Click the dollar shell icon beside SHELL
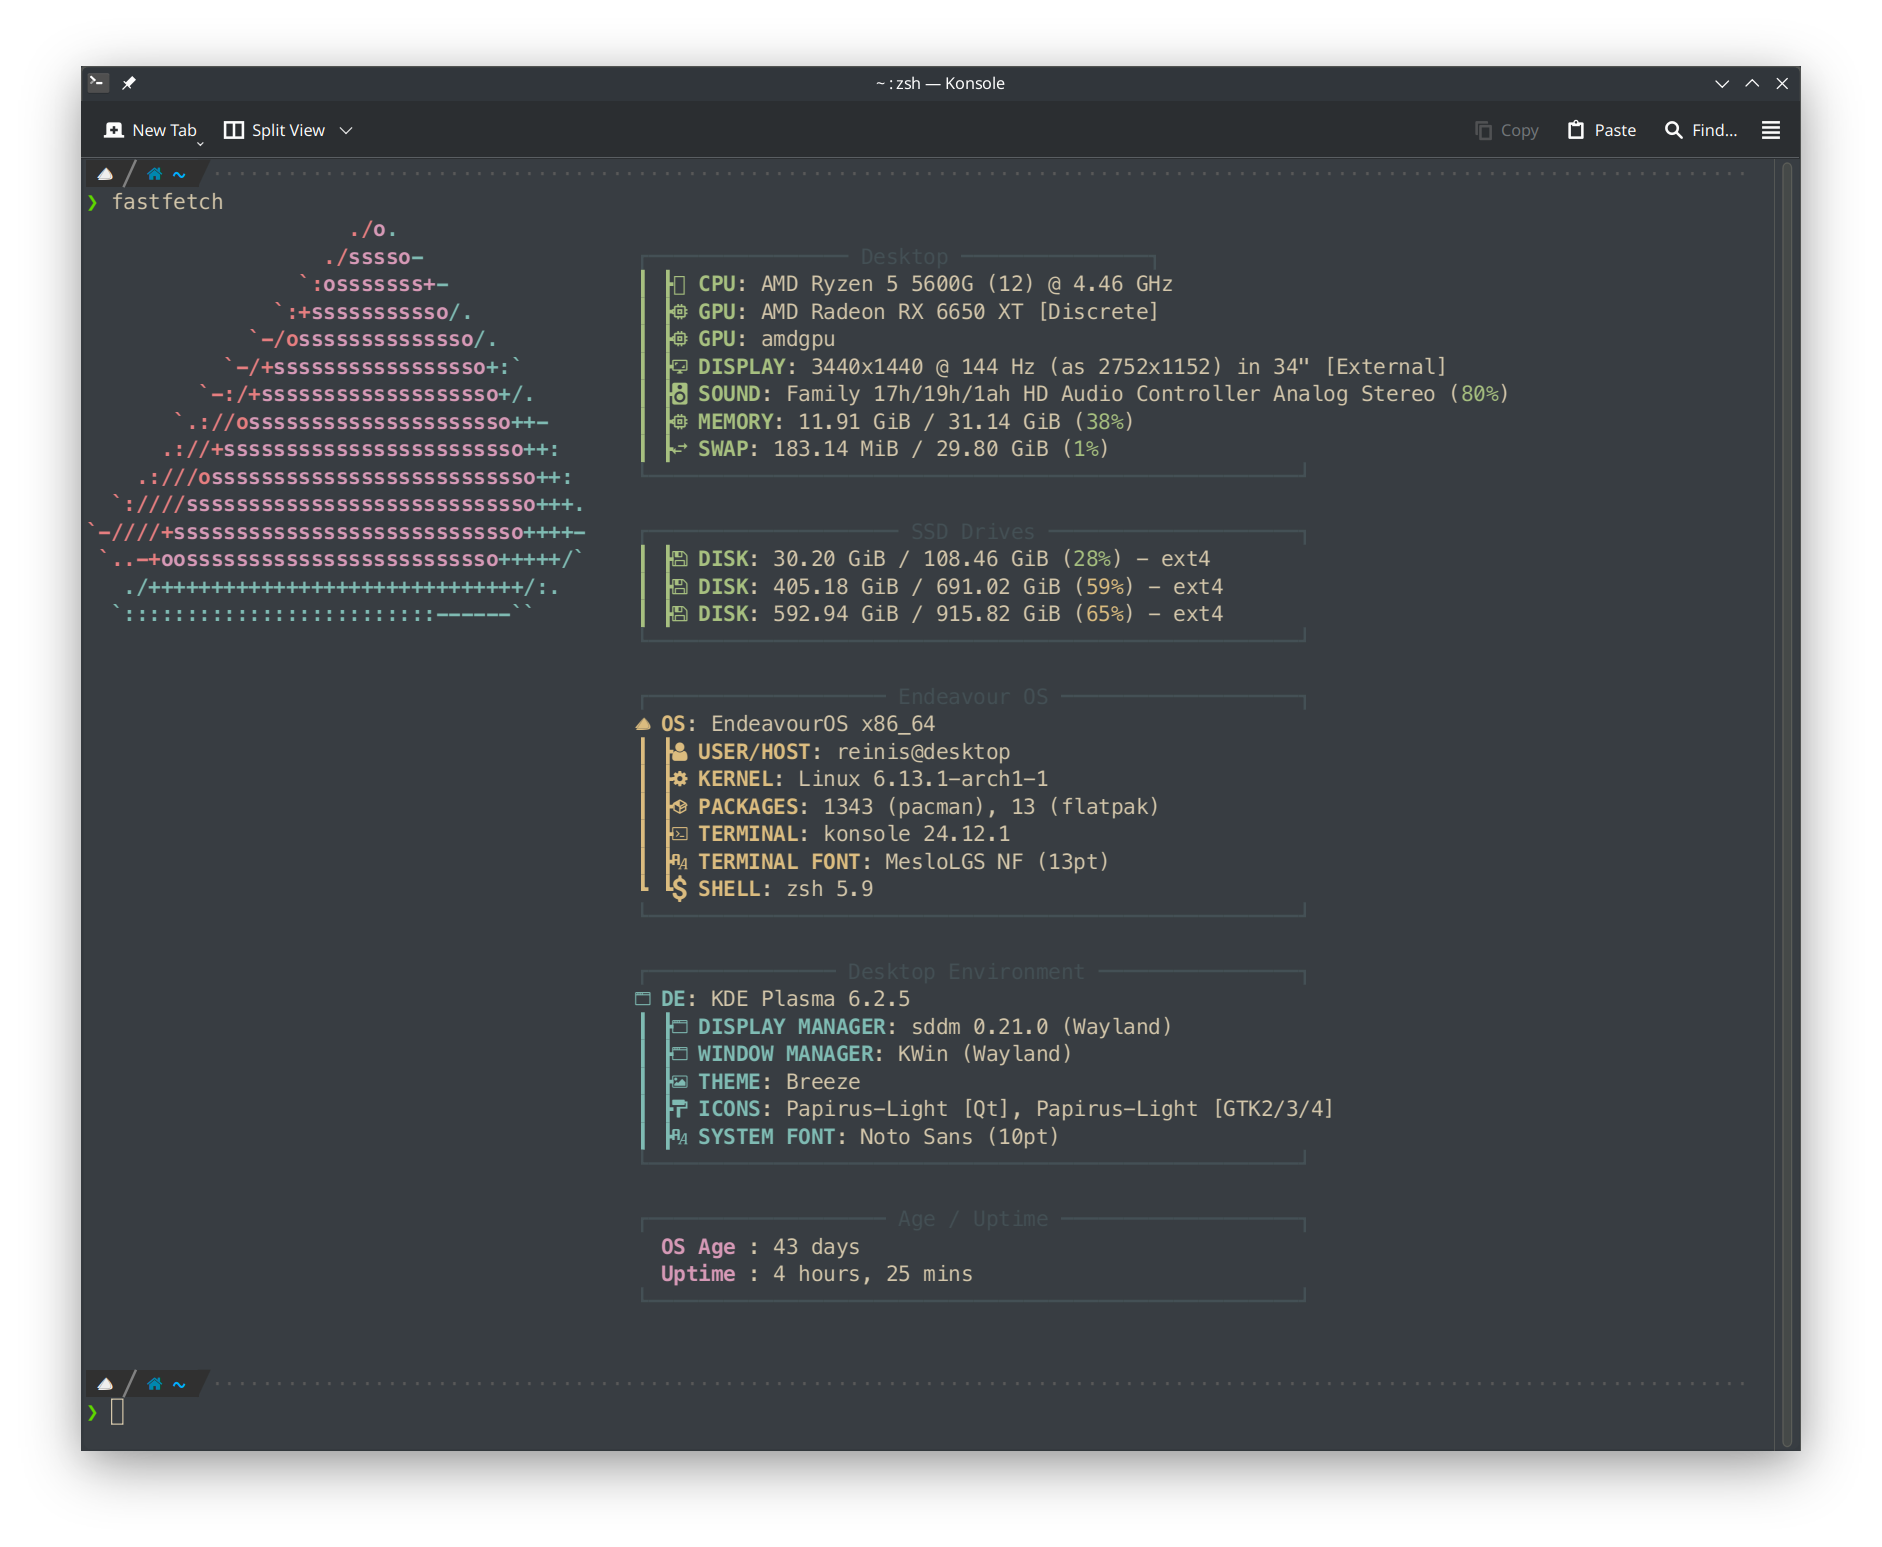Screen dimensions: 1882x1547 pyautogui.click(x=679, y=889)
